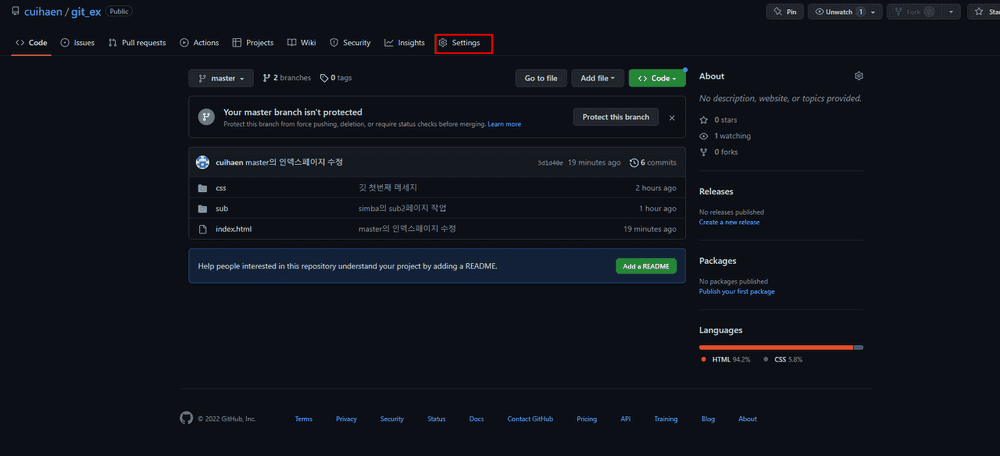Viewport: 1000px width, 456px height.
Task: Pin this repository
Action: 784,12
